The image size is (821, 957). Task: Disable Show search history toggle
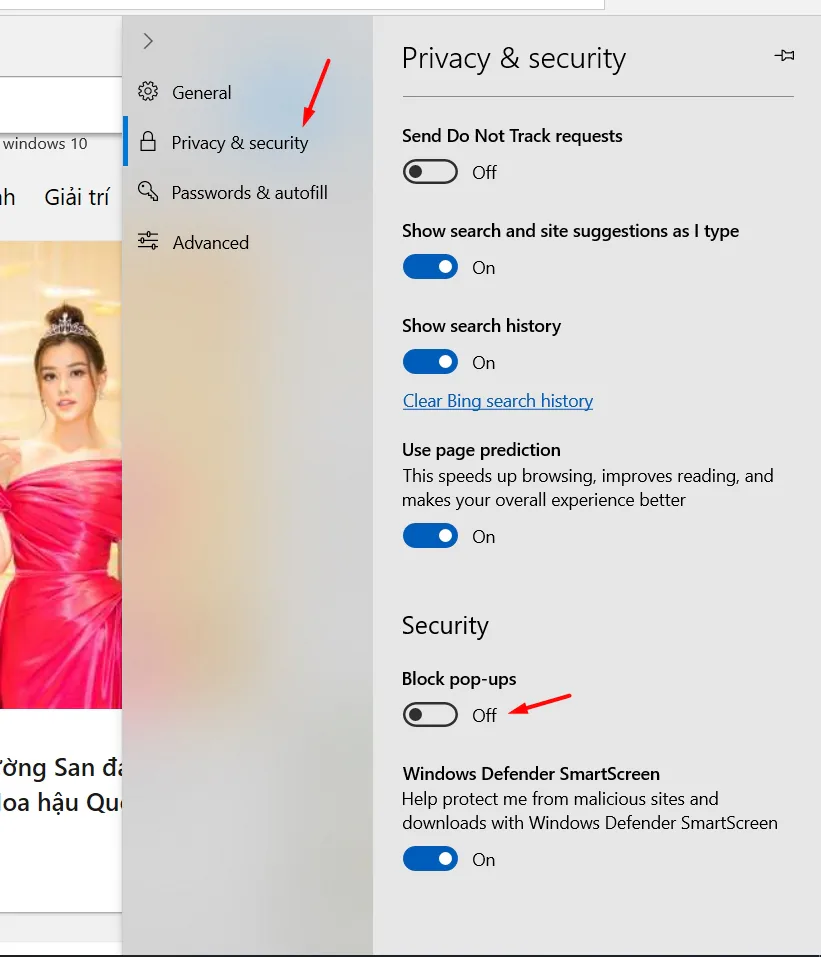pos(430,362)
